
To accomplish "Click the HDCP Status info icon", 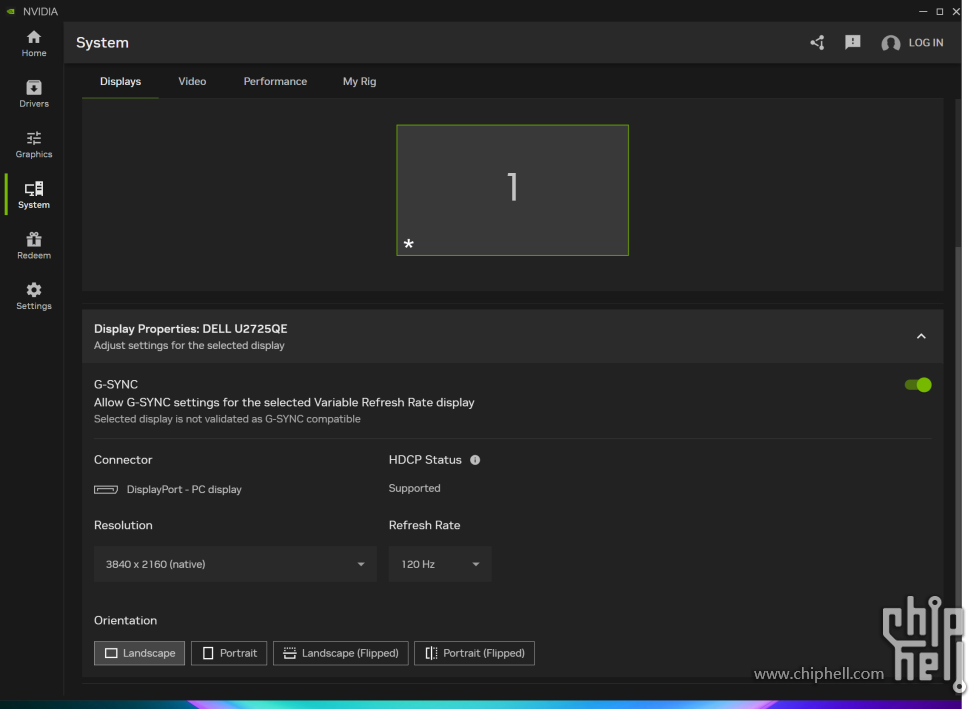I will (475, 460).
